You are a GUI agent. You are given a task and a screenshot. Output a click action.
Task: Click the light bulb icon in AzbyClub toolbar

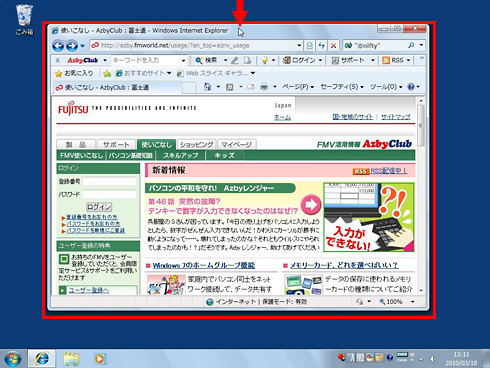pos(264,60)
